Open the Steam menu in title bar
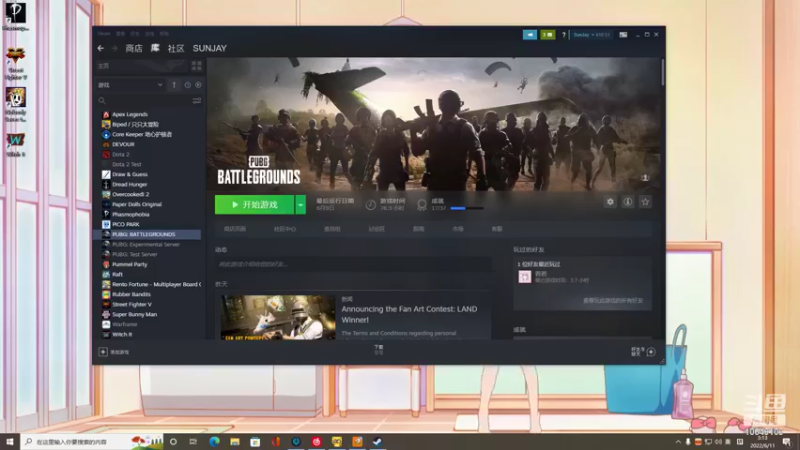Image resolution: width=800 pixels, height=450 pixels. 104,34
